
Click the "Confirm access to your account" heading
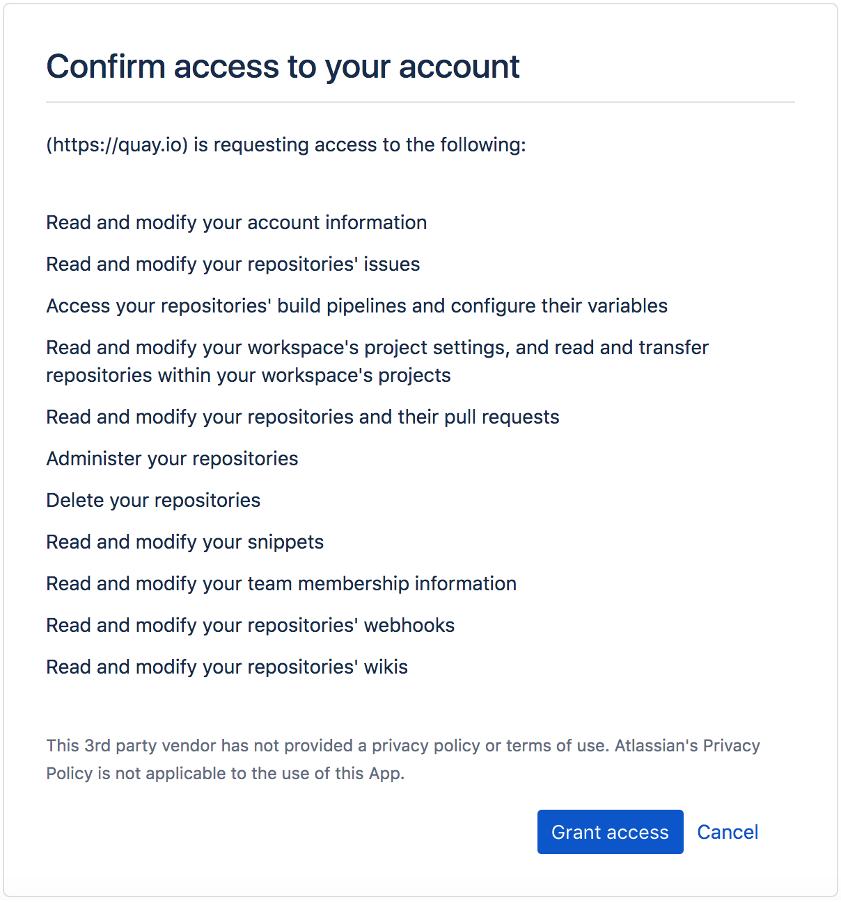click(283, 66)
